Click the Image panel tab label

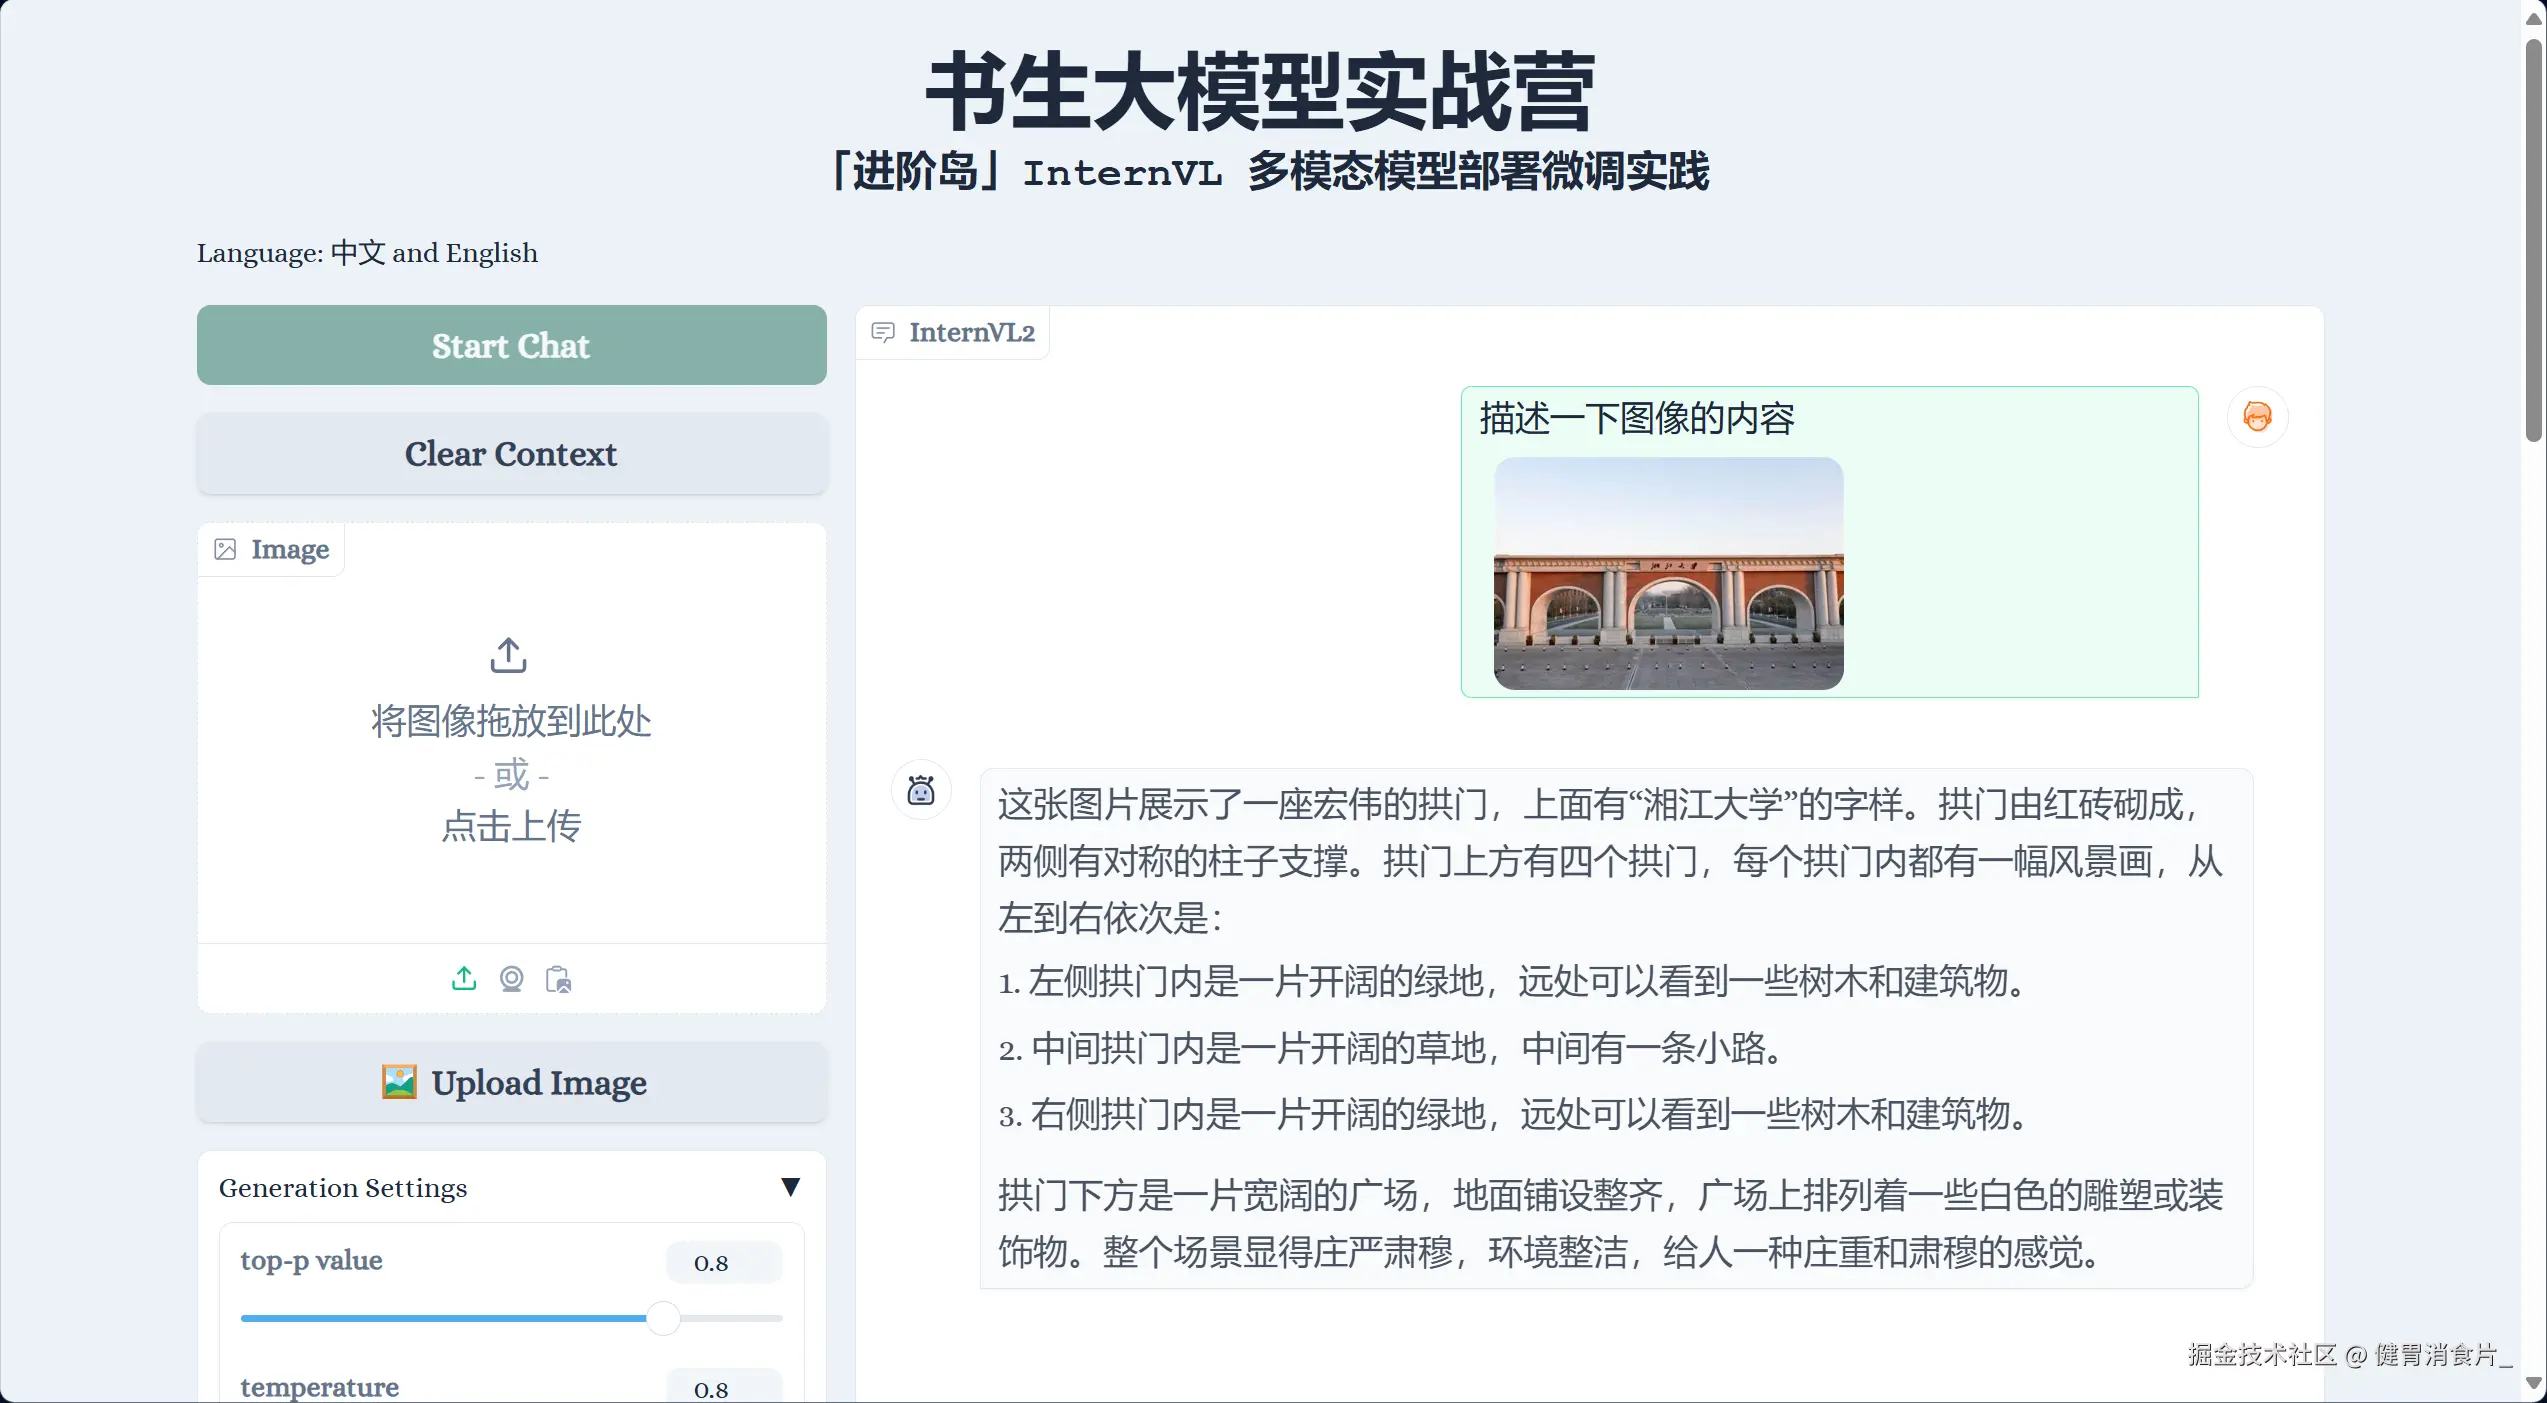pos(289,549)
